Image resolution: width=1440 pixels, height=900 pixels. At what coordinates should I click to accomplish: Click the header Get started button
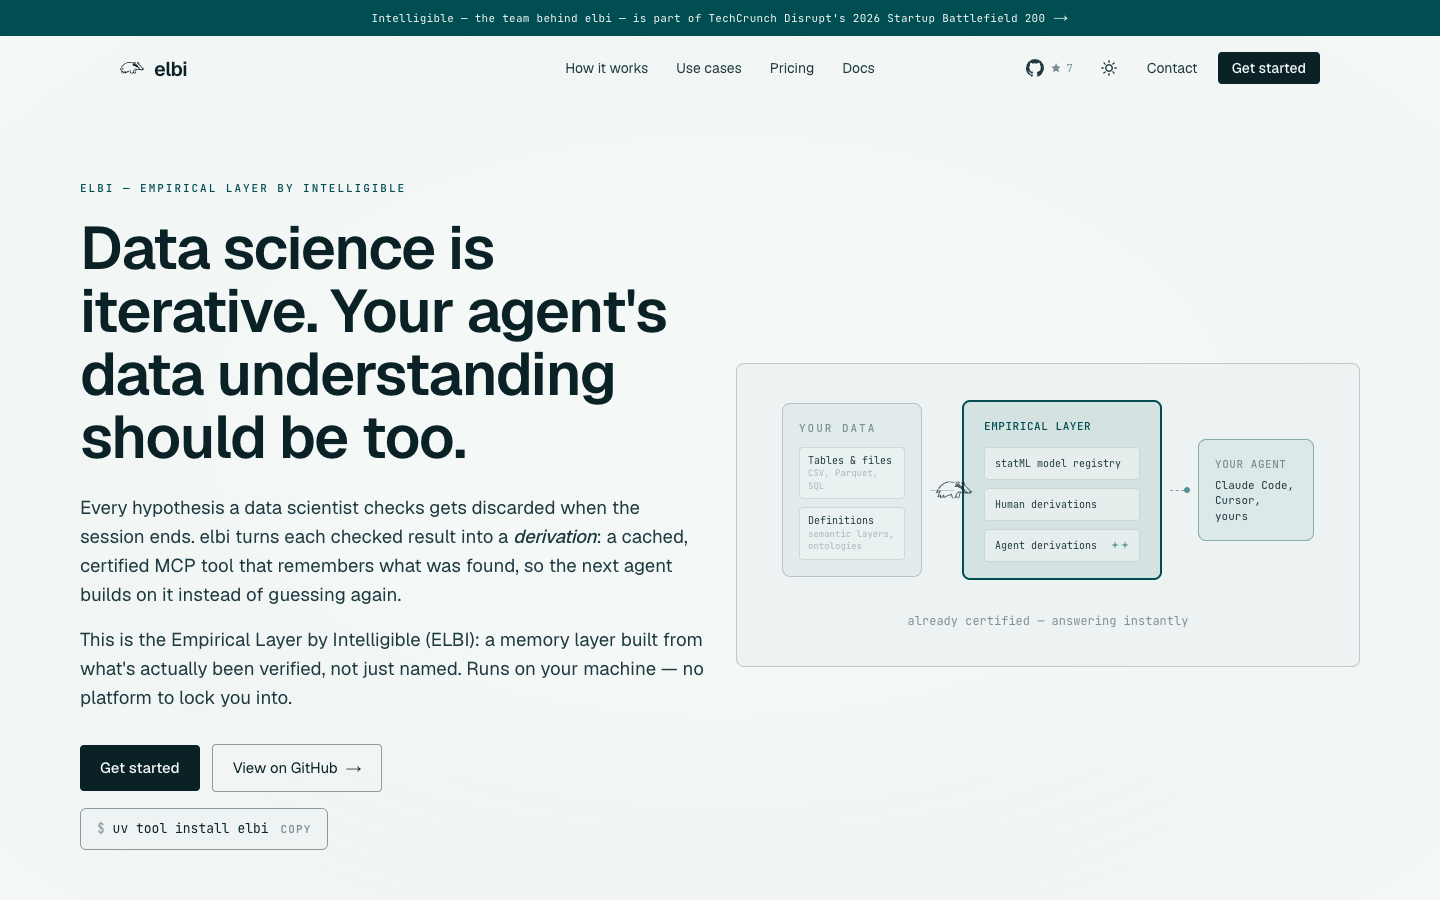(1269, 68)
